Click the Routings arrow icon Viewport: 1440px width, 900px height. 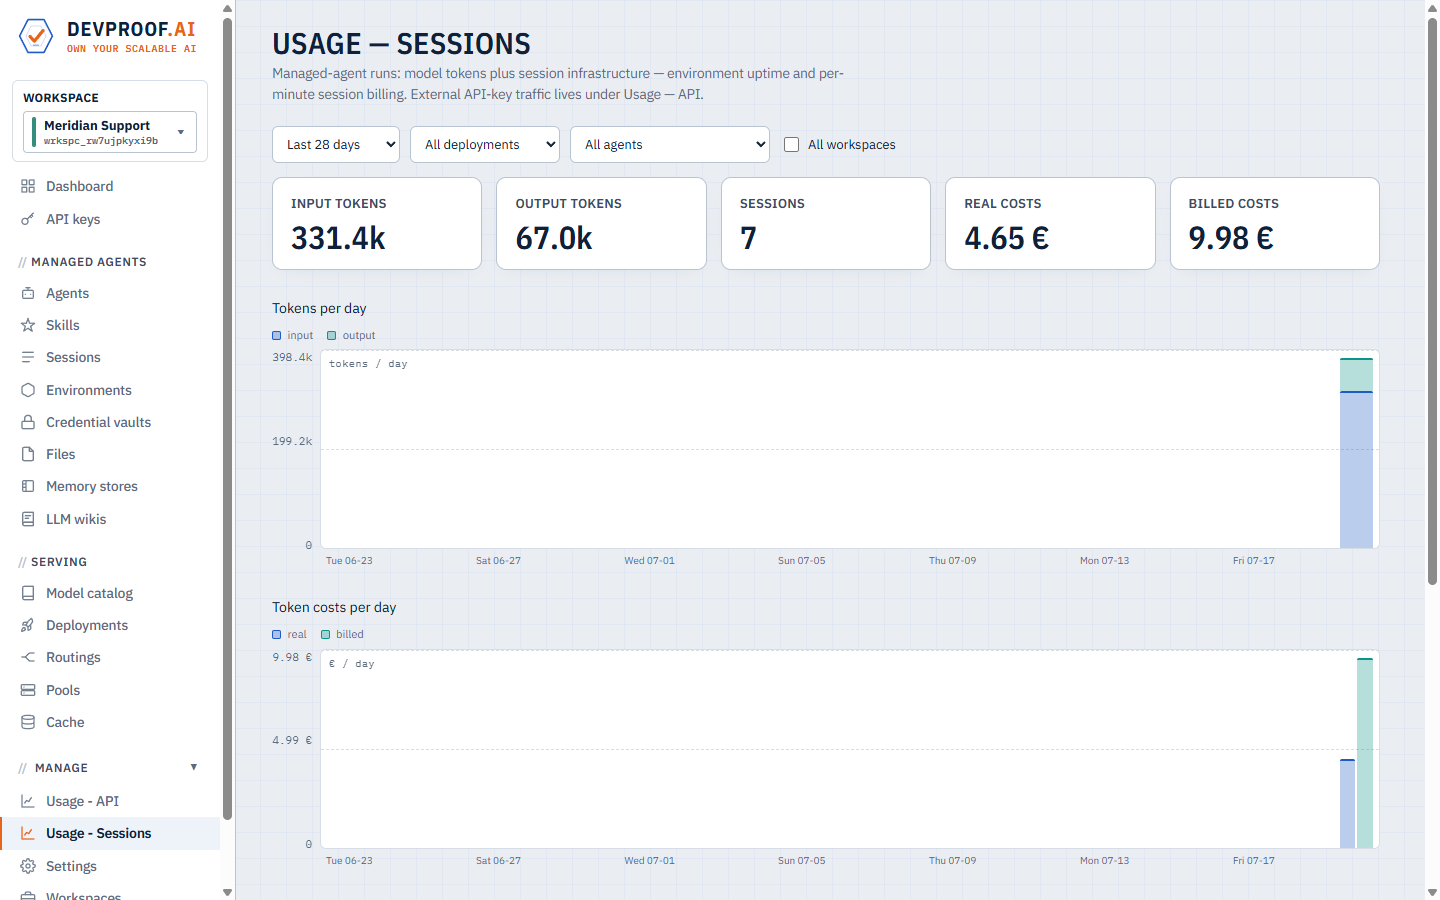[x=28, y=657]
